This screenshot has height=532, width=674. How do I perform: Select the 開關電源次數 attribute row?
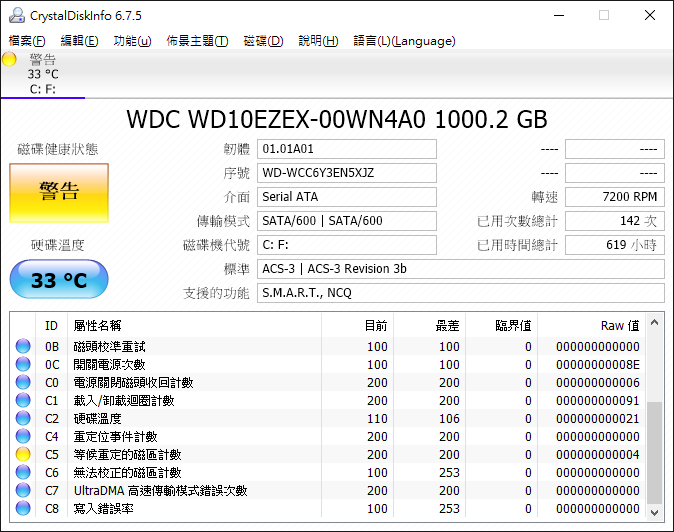click(x=328, y=364)
